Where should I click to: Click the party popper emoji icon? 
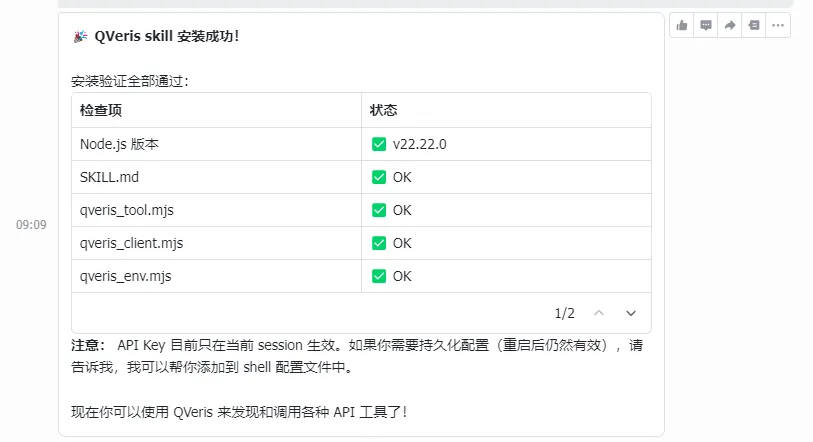pos(80,36)
